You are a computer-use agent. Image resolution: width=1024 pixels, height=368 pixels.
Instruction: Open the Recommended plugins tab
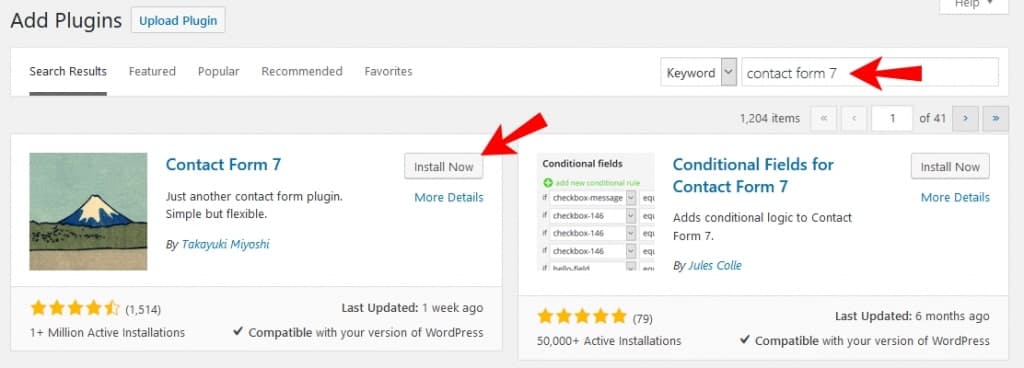coord(302,71)
